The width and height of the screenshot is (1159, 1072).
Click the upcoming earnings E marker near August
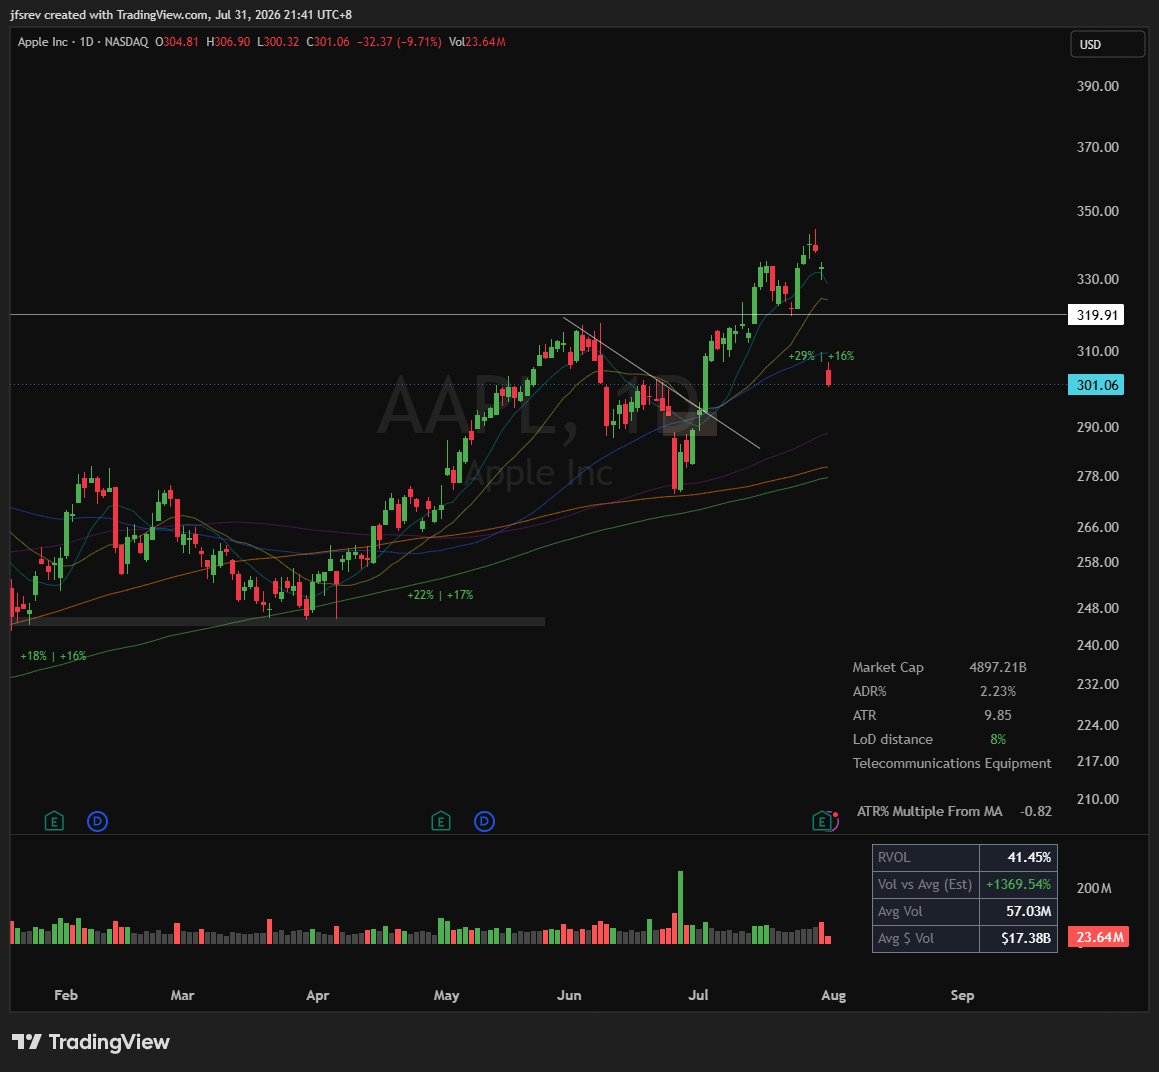coord(823,821)
